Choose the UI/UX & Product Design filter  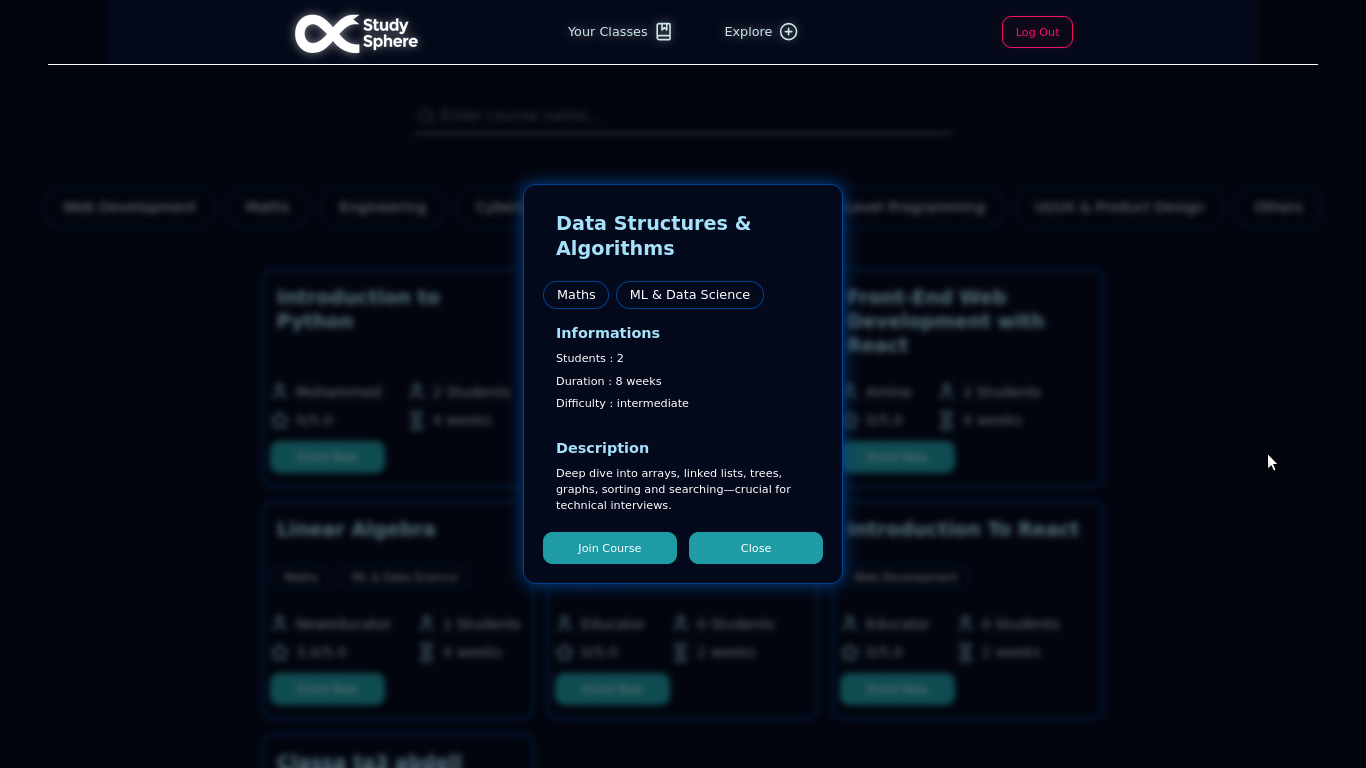click(x=1119, y=207)
